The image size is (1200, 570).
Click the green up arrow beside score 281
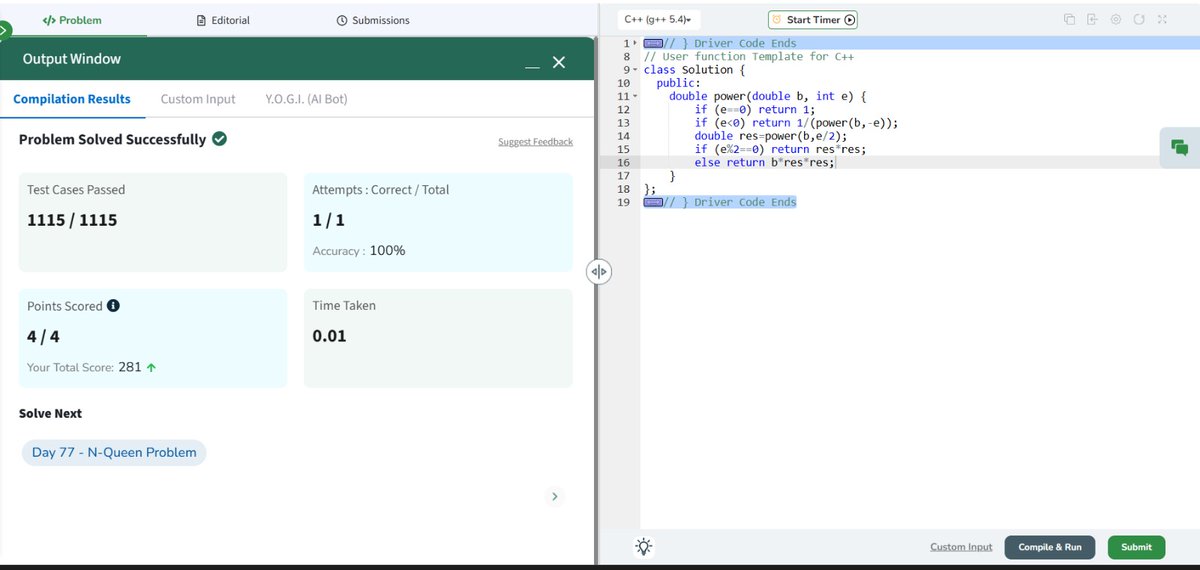click(x=151, y=367)
